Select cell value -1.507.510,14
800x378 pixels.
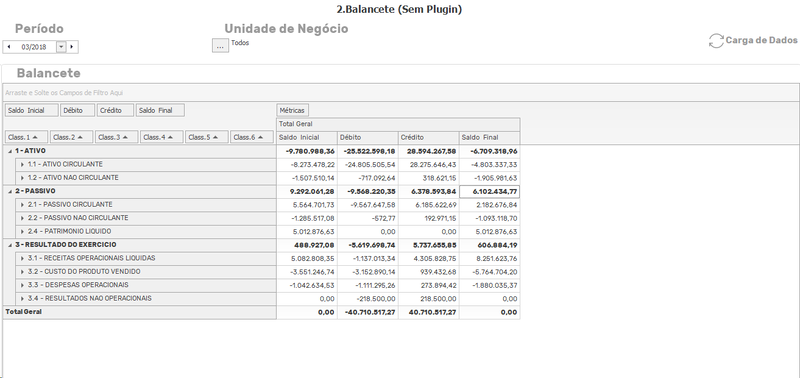(x=307, y=178)
